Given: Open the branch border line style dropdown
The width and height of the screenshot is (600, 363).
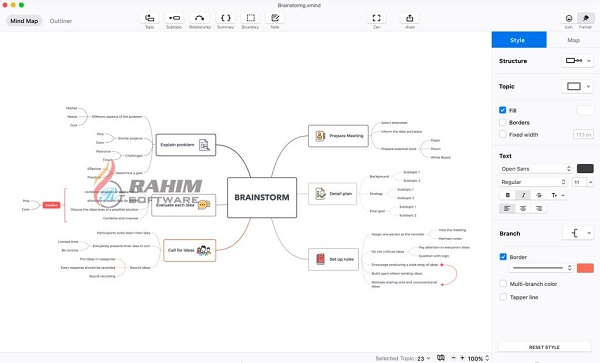Looking at the screenshot, I should pyautogui.click(x=541, y=268).
